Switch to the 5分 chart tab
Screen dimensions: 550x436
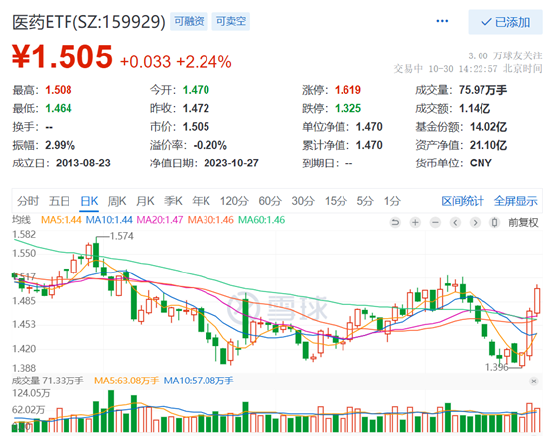(365, 201)
